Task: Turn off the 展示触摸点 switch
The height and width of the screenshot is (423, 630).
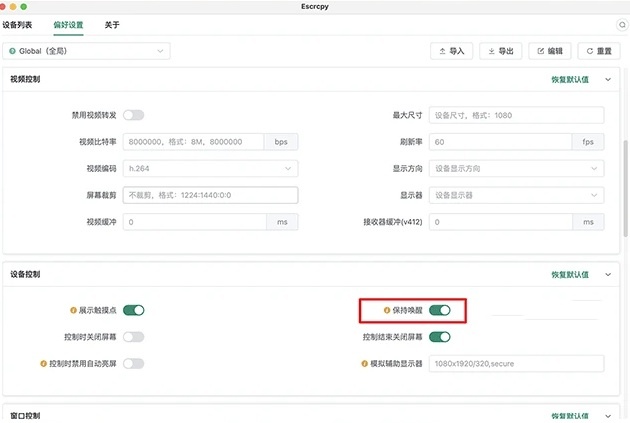Action: click(133, 310)
